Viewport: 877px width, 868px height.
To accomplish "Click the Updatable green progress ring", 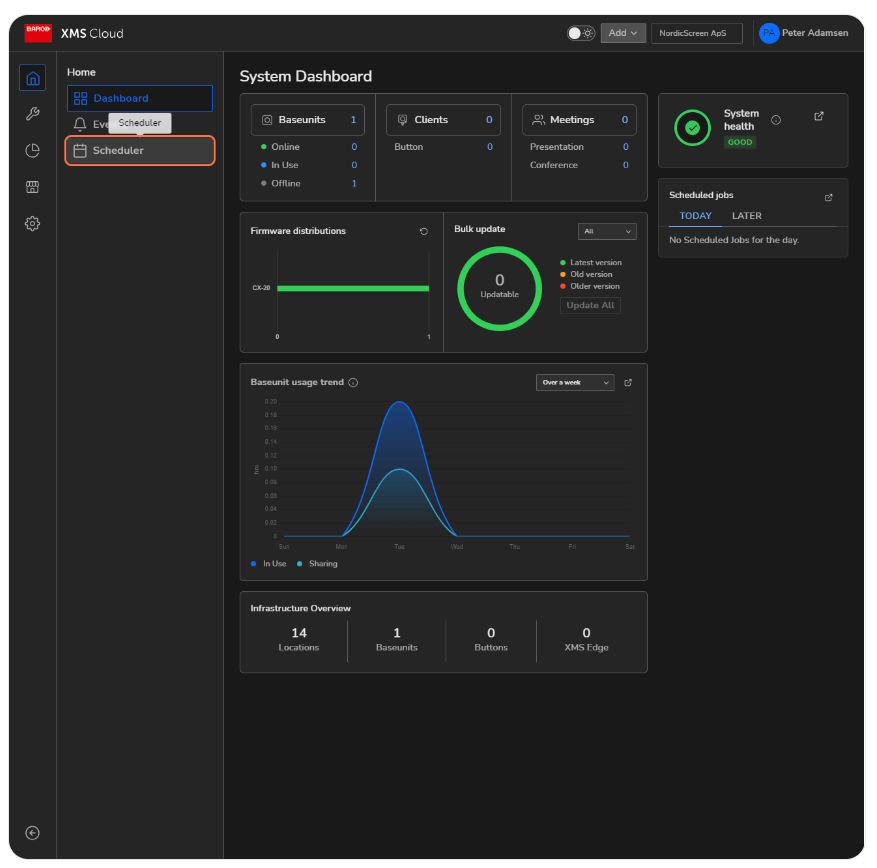I will [x=499, y=289].
